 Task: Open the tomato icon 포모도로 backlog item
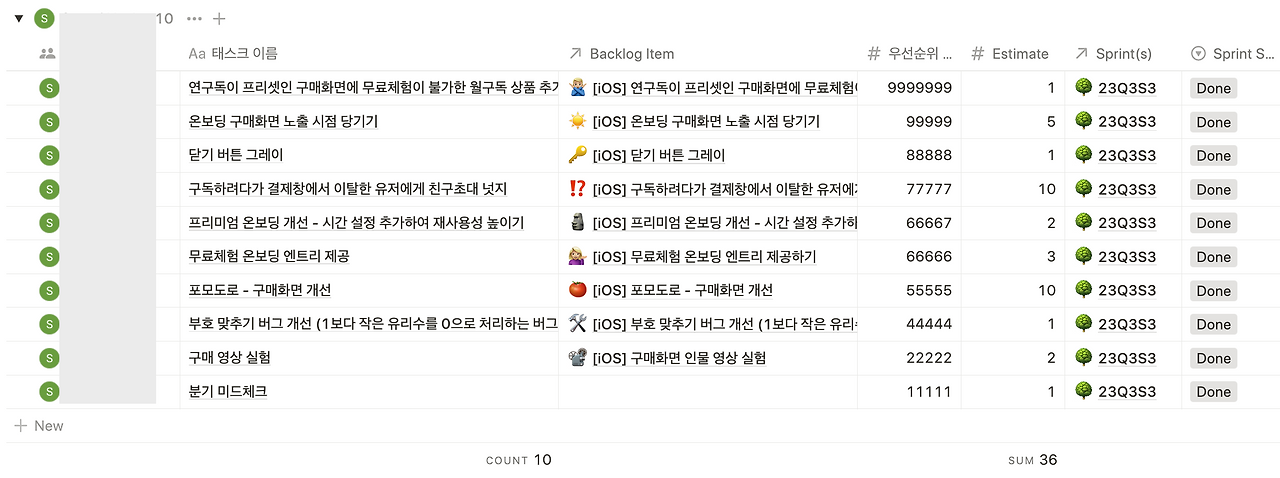pyautogui.click(x=670, y=290)
